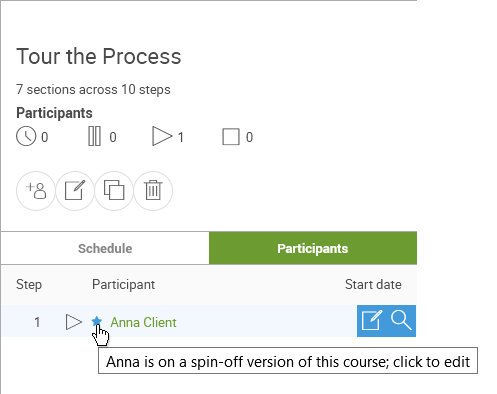Click the square completed participants icon

pyautogui.click(x=231, y=137)
